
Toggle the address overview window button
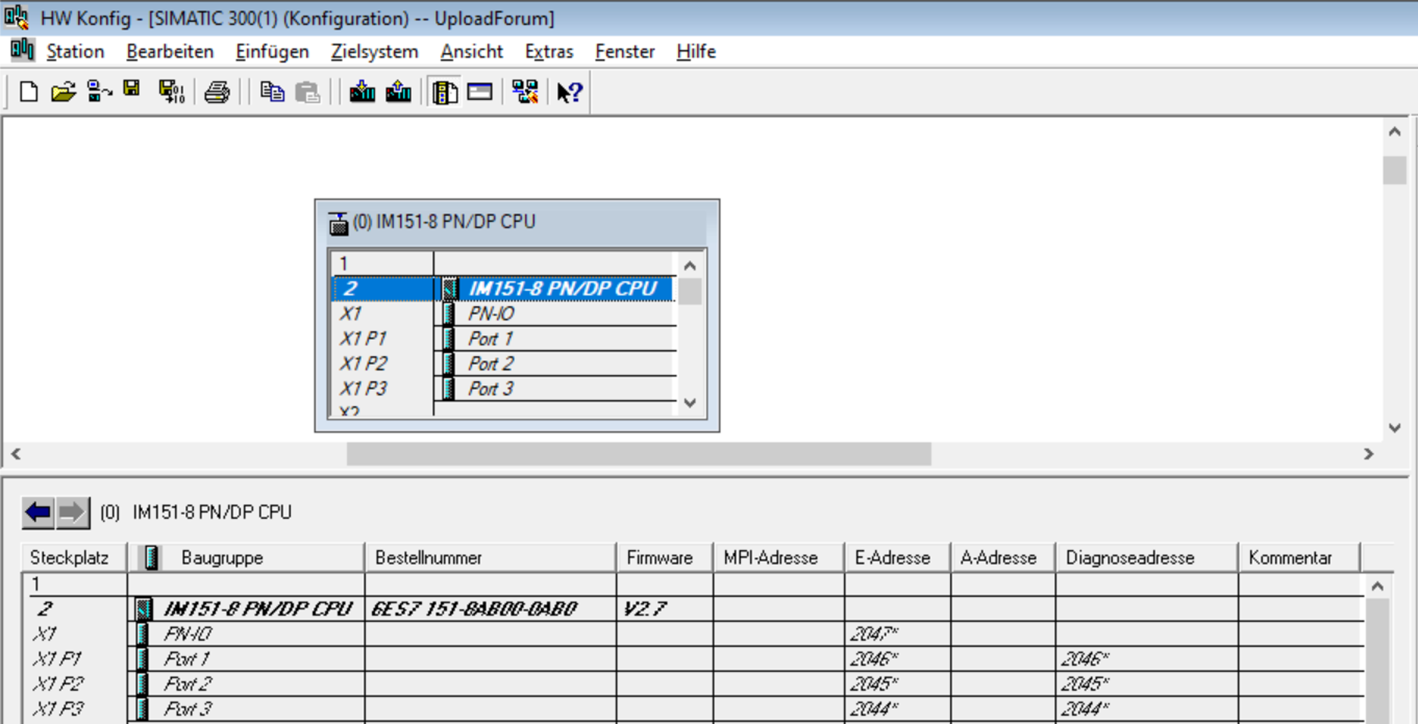(480, 92)
